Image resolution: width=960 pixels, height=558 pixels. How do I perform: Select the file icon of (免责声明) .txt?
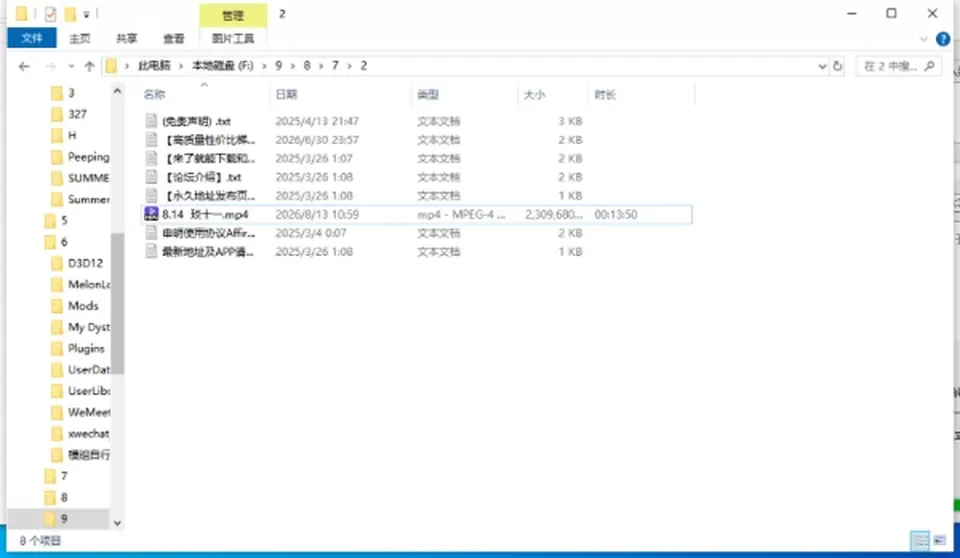coord(151,121)
